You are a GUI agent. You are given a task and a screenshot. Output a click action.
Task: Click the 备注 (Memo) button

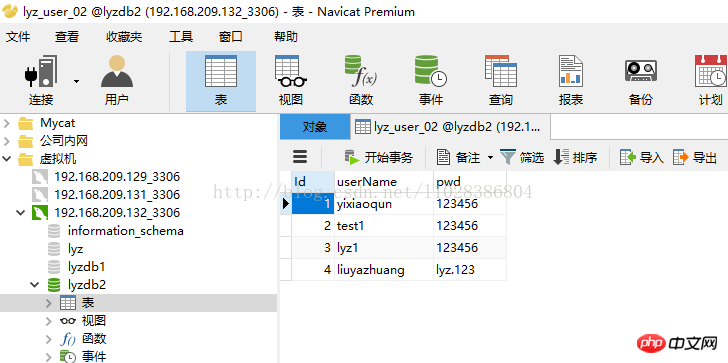[458, 158]
